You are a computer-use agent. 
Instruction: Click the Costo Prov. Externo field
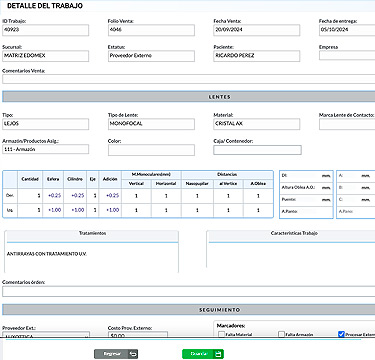coord(138,335)
